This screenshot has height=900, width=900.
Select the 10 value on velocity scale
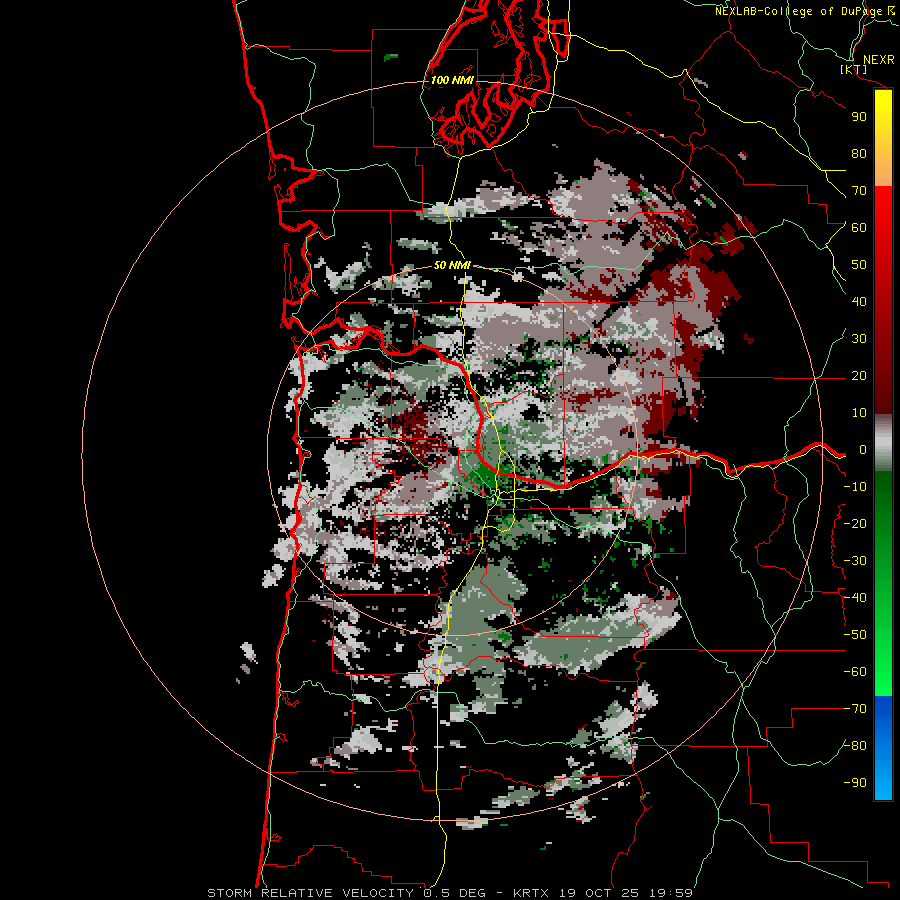click(859, 413)
